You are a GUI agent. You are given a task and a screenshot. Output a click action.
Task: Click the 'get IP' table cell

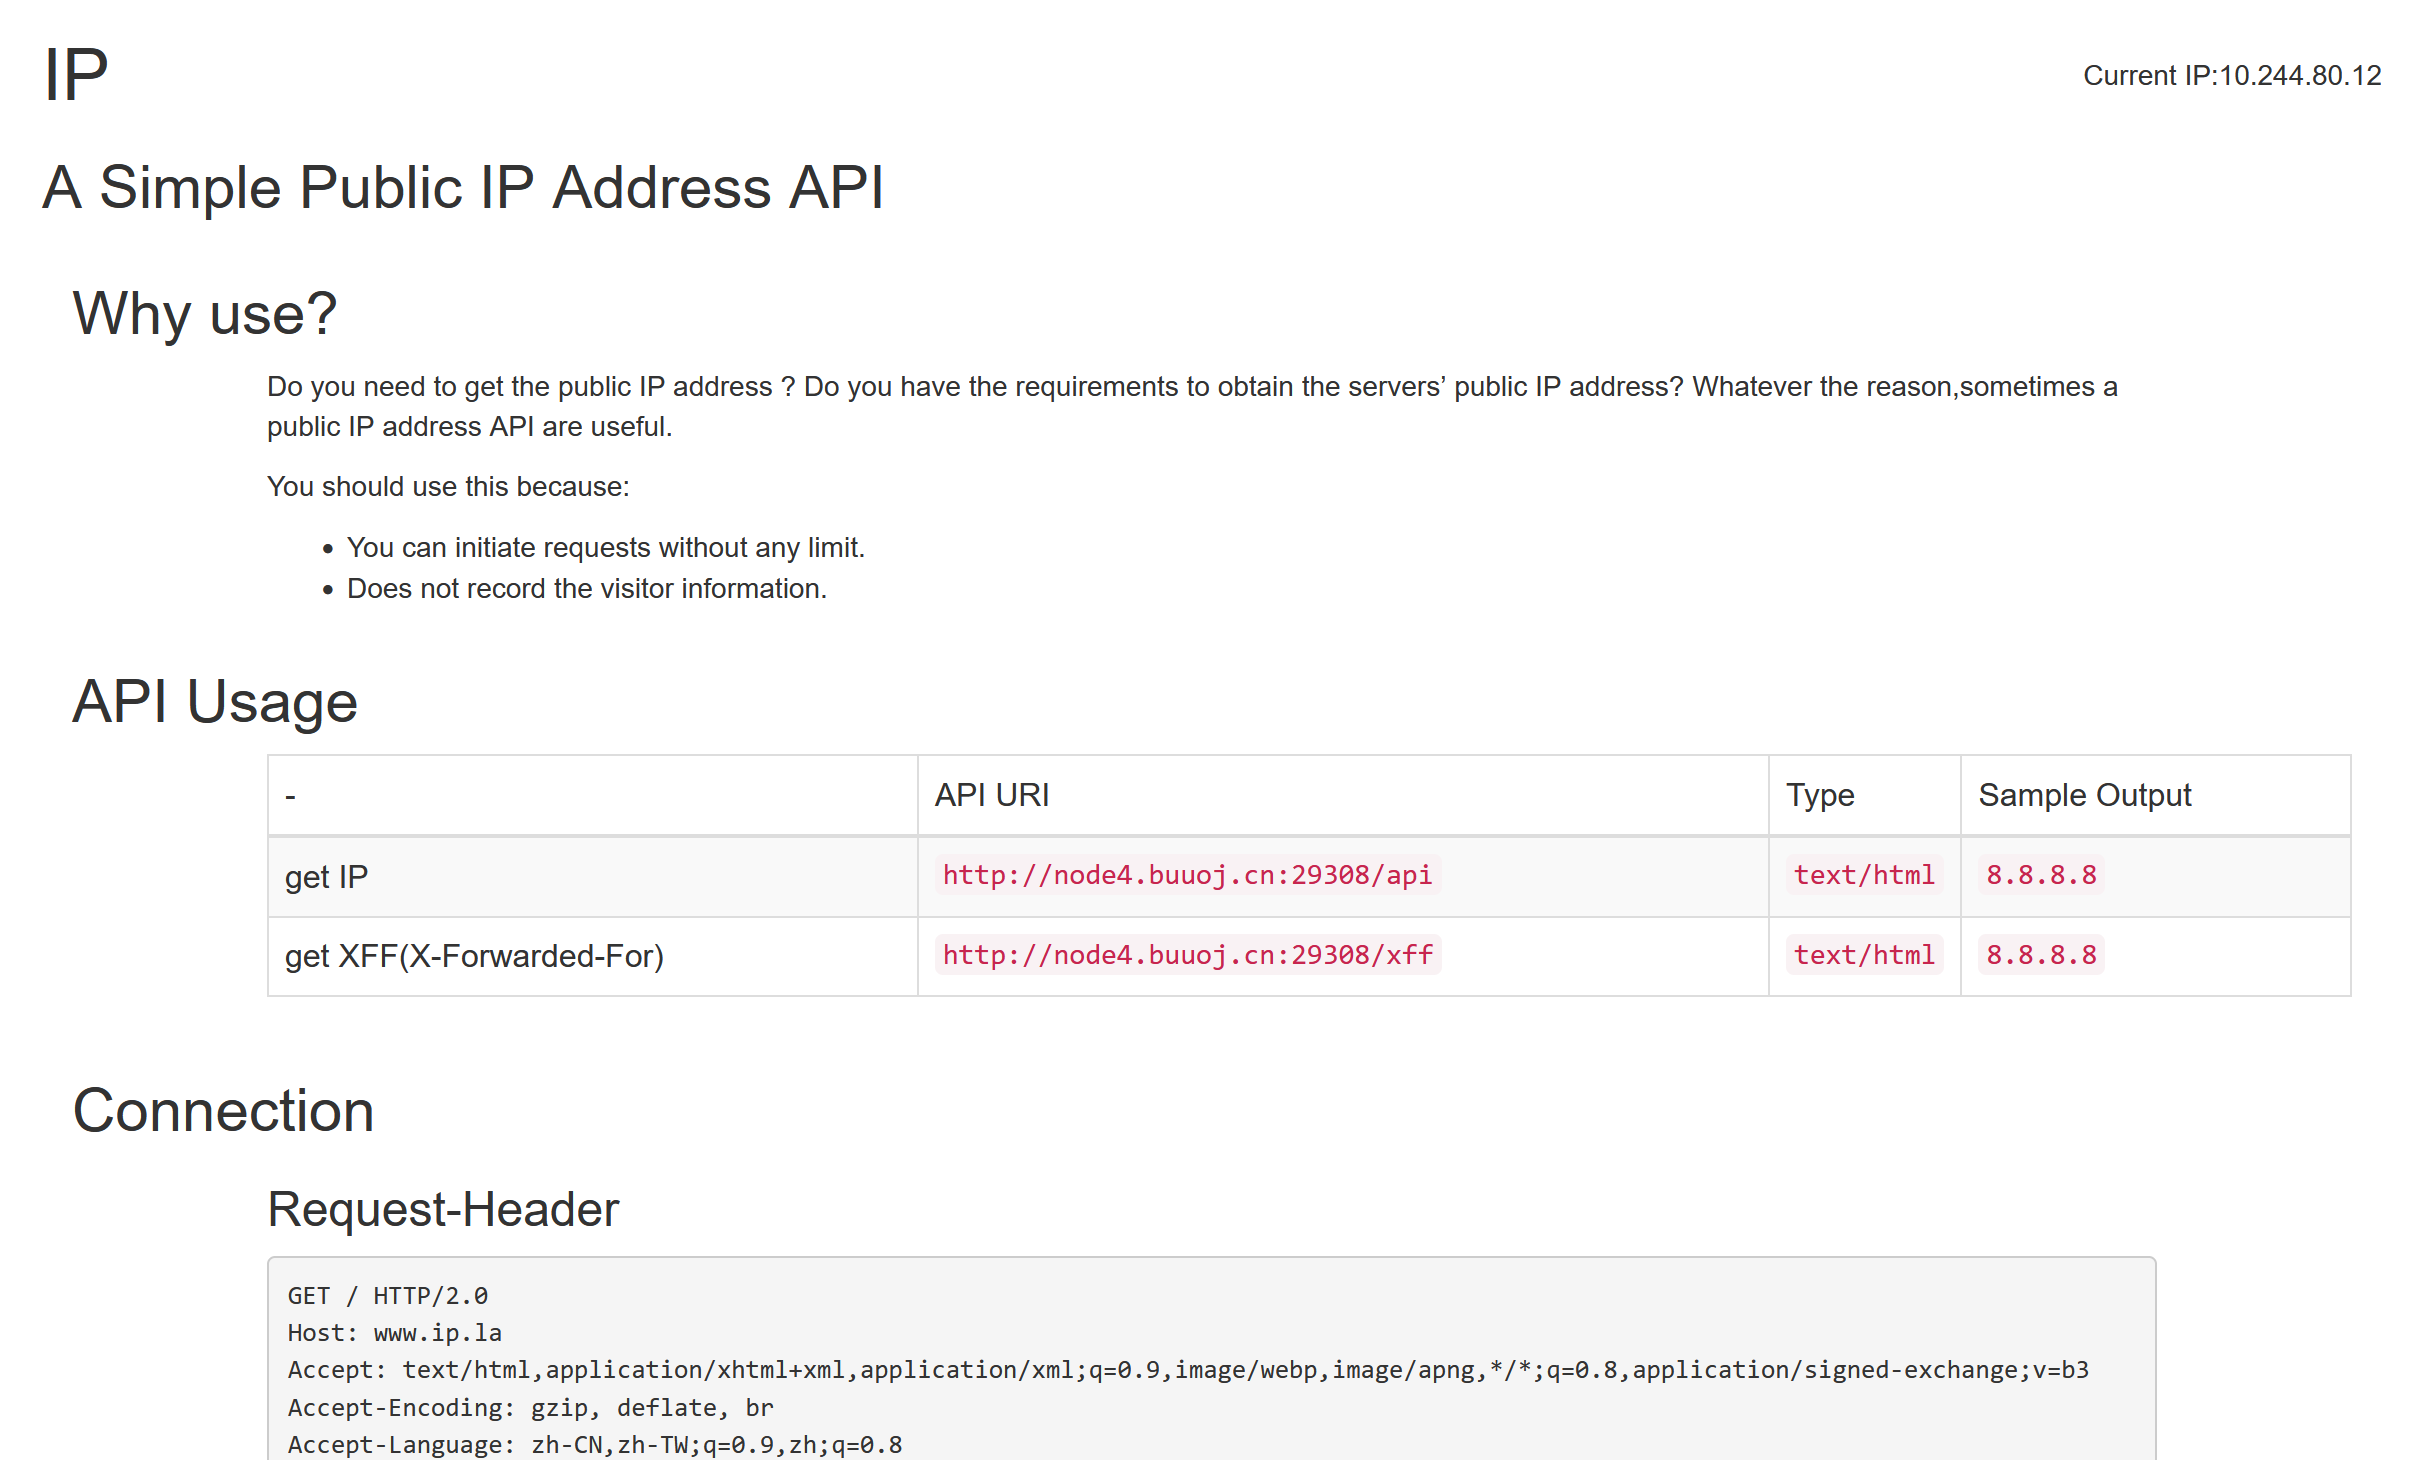(593, 877)
